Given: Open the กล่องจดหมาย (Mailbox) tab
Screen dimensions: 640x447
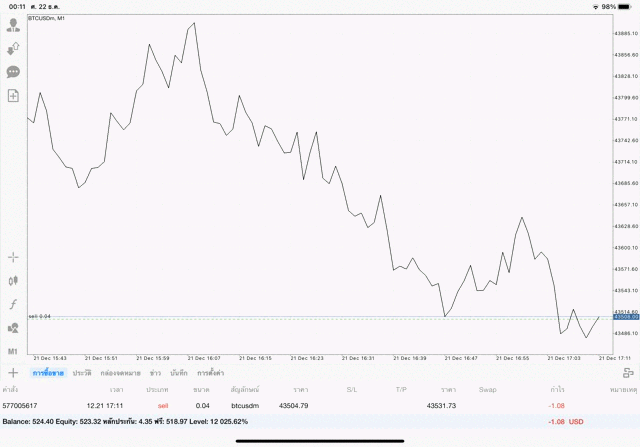Looking at the screenshot, I should click(x=120, y=372).
